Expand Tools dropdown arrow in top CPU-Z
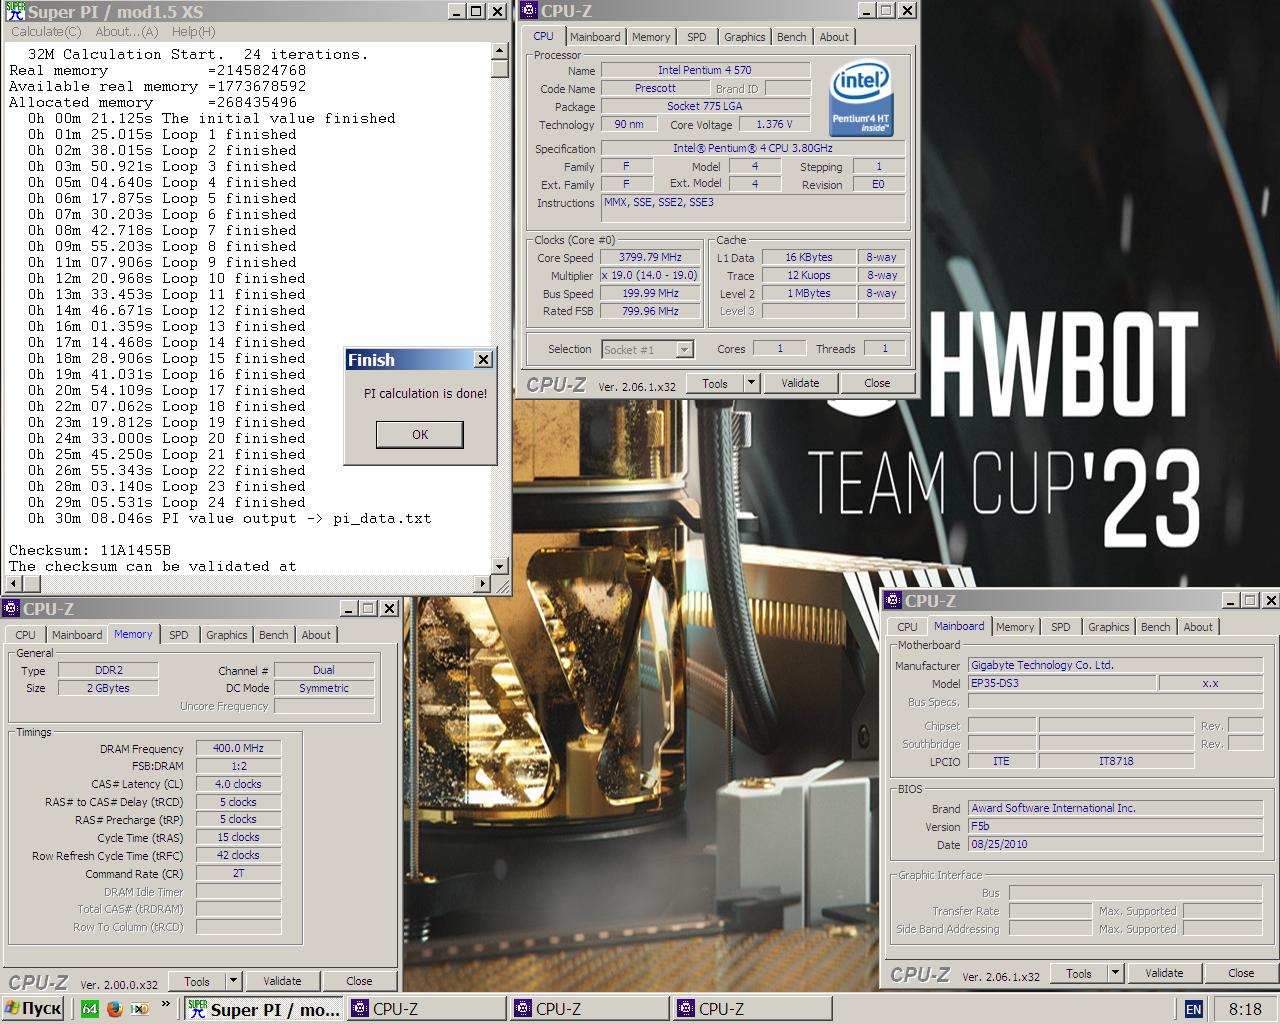 tap(752, 383)
